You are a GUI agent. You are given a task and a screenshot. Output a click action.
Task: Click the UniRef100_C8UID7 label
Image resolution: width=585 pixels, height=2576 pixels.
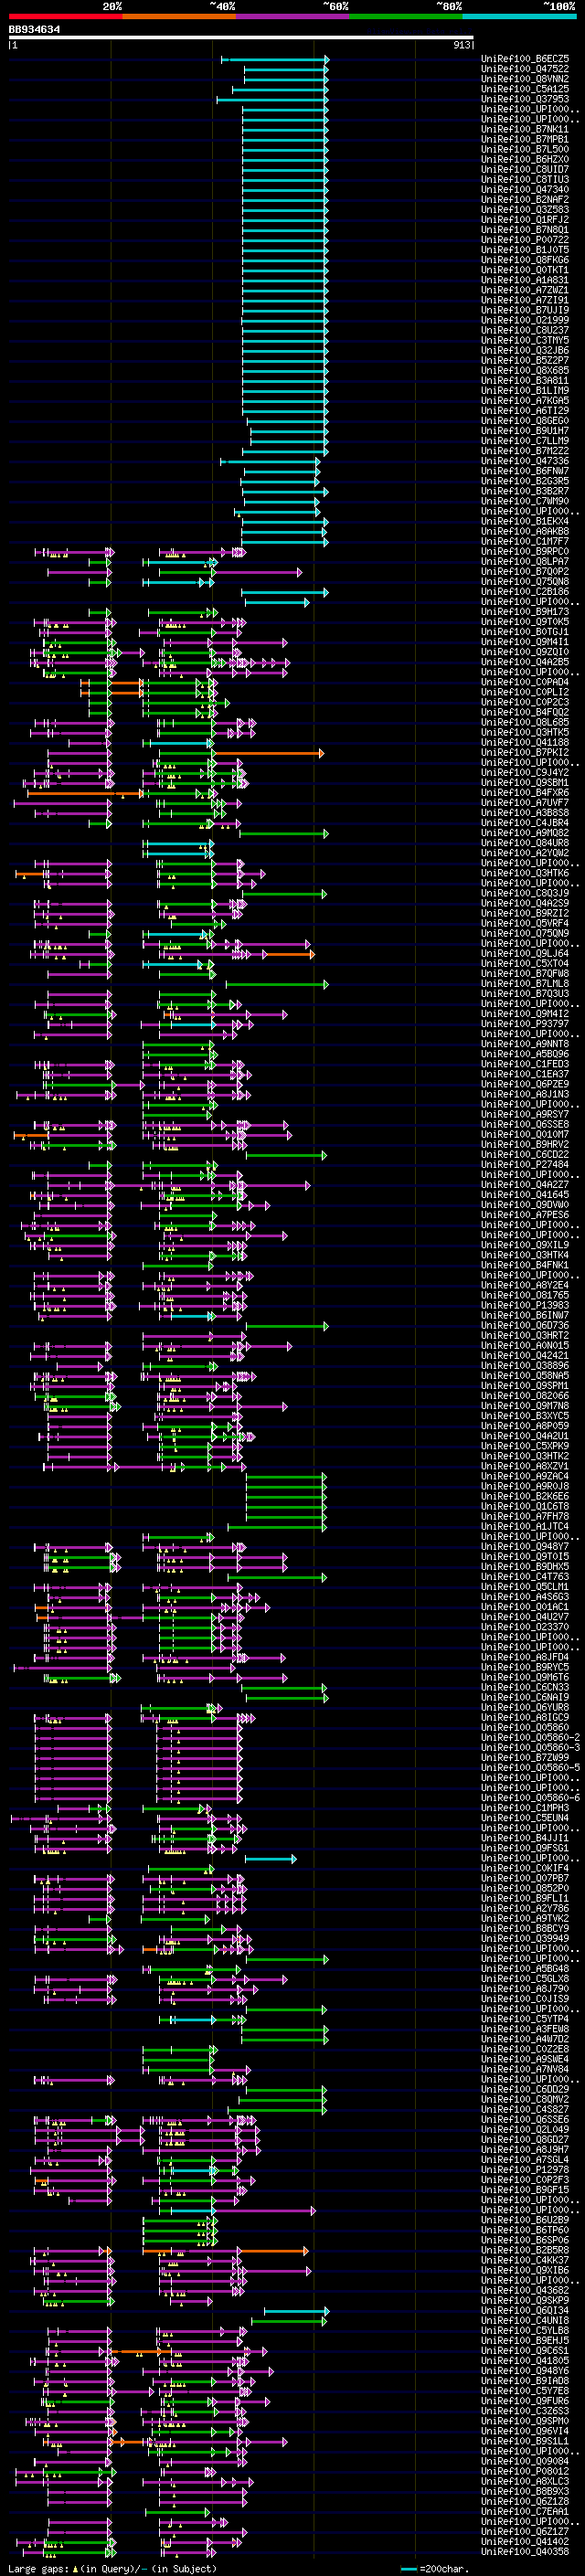tap(525, 169)
